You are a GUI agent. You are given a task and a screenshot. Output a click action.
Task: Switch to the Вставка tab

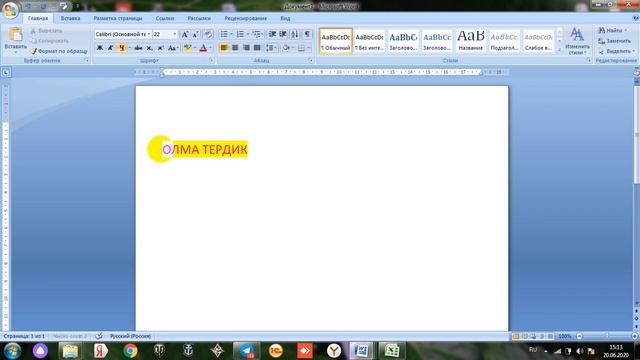pyautogui.click(x=70, y=18)
